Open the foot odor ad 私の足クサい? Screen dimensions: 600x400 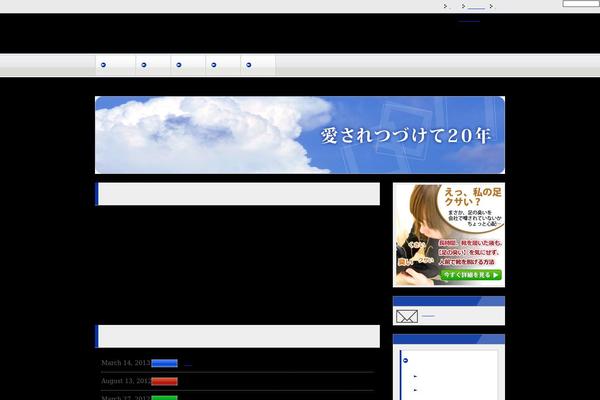pyautogui.click(x=448, y=235)
